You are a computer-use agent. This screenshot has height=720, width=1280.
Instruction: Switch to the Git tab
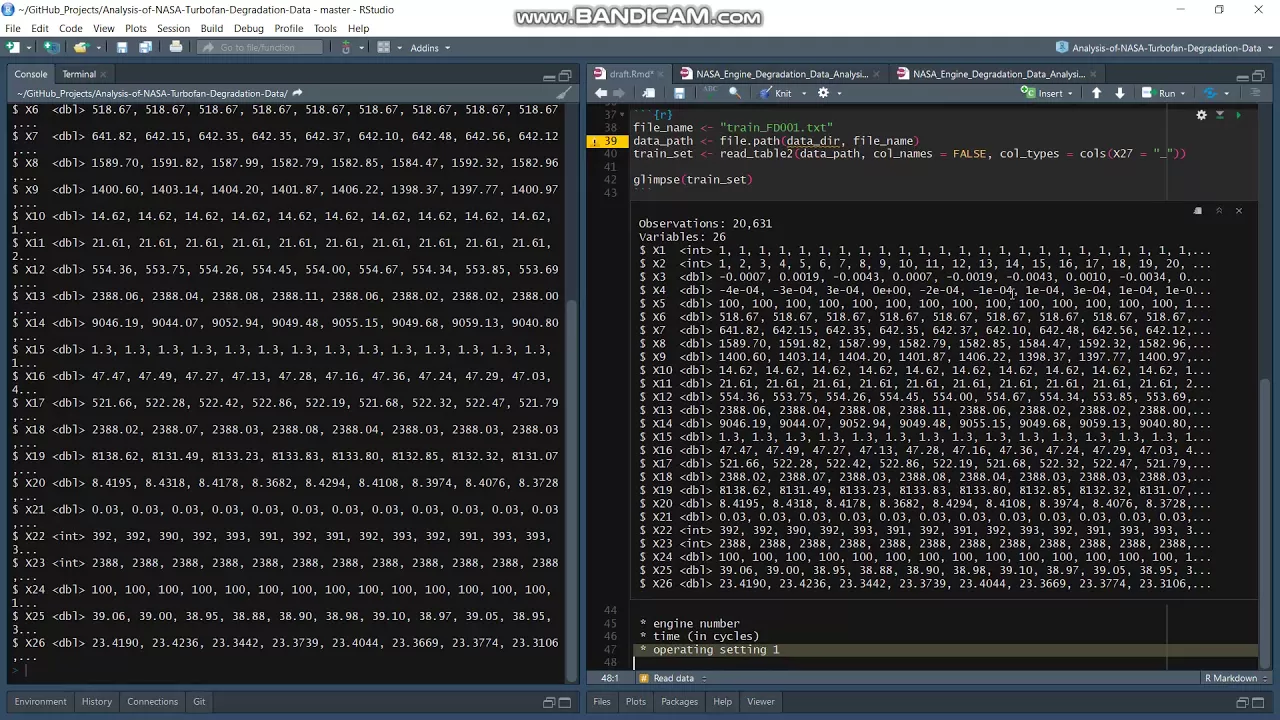[199, 702]
